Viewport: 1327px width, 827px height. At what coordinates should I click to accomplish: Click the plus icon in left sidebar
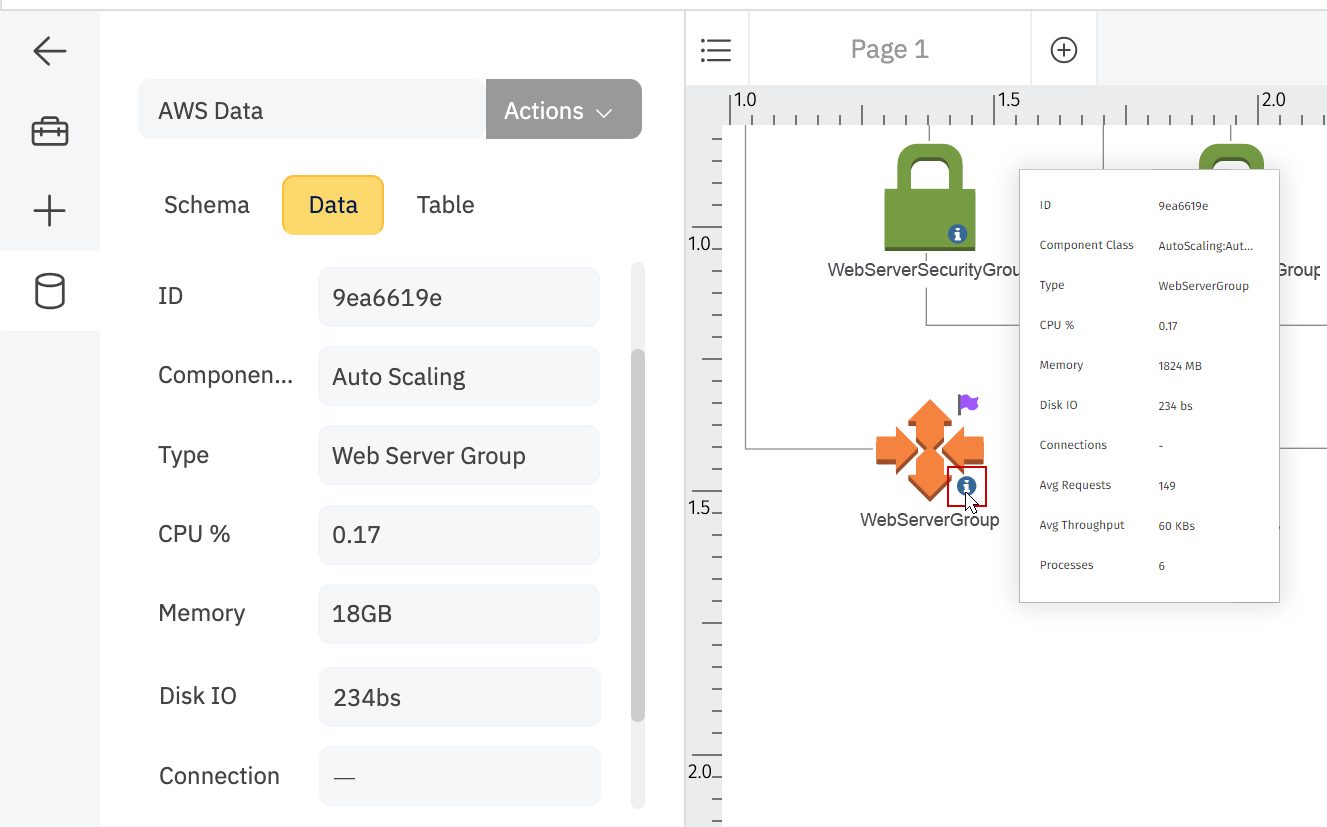48,210
